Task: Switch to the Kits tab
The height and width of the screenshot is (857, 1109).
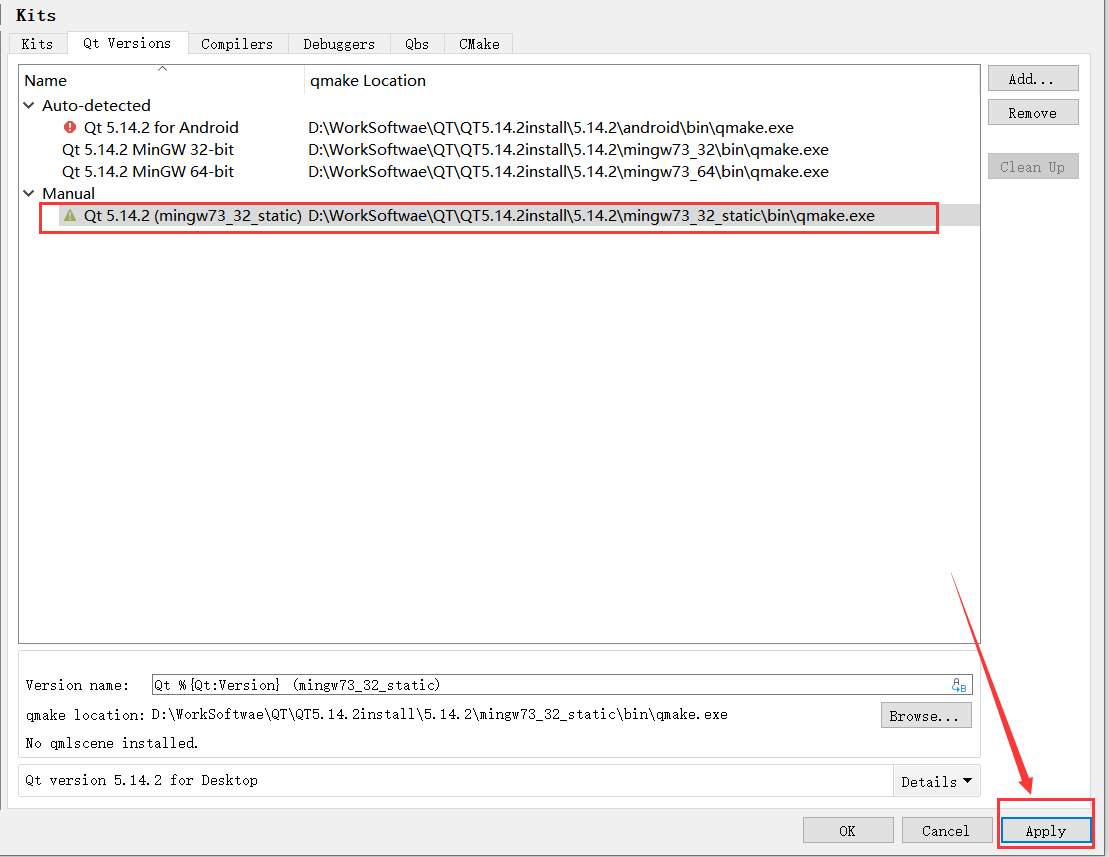Action: (37, 43)
